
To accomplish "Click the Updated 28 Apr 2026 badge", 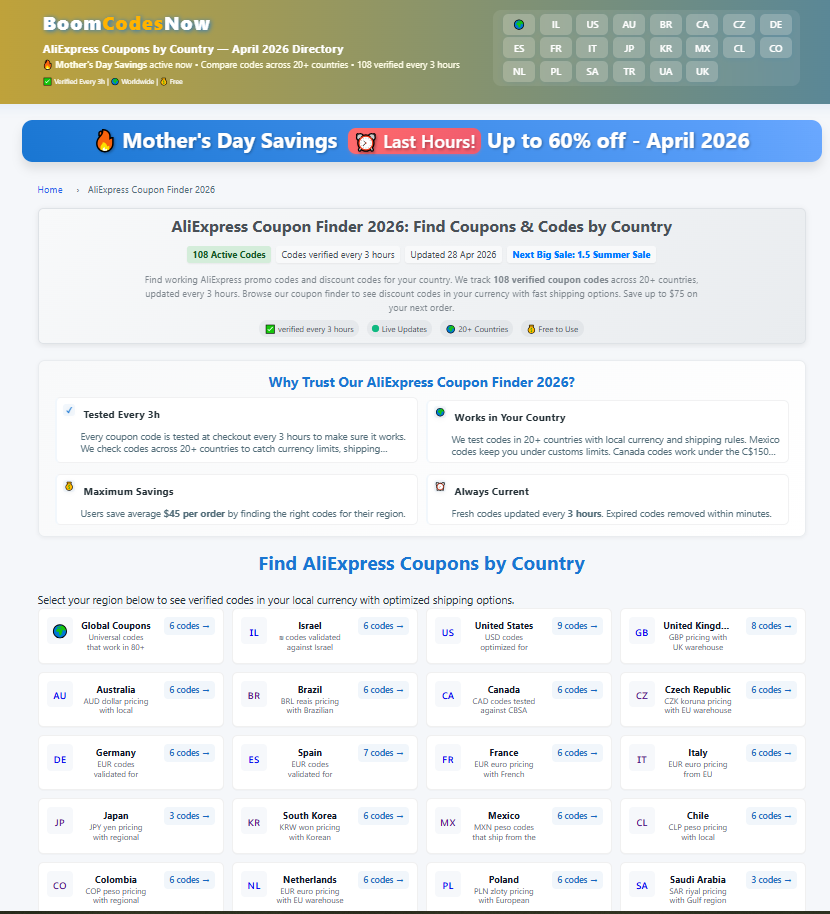I will pyautogui.click(x=453, y=255).
